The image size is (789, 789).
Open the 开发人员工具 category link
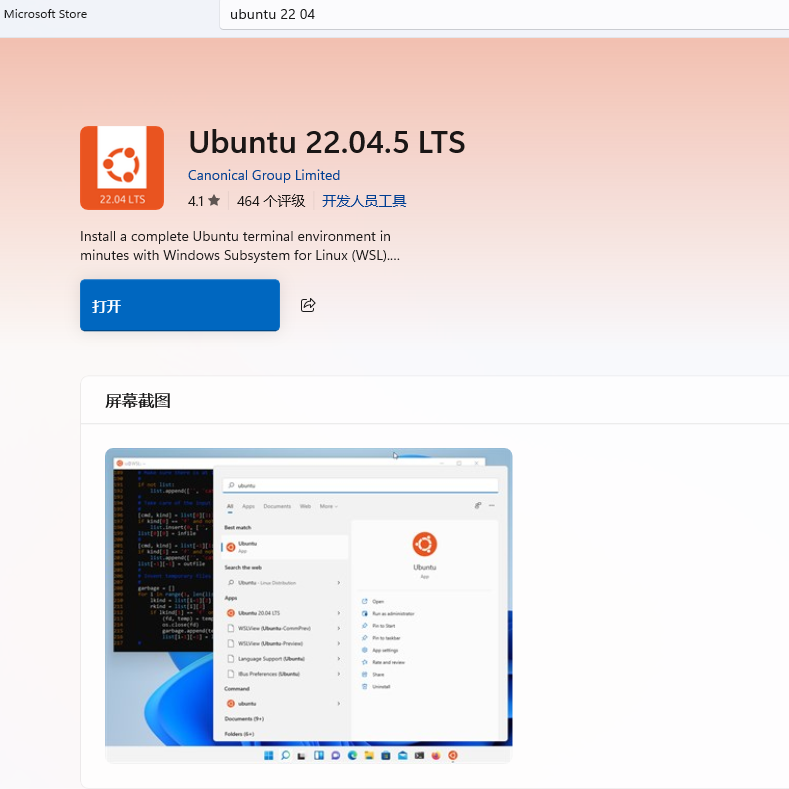364,201
